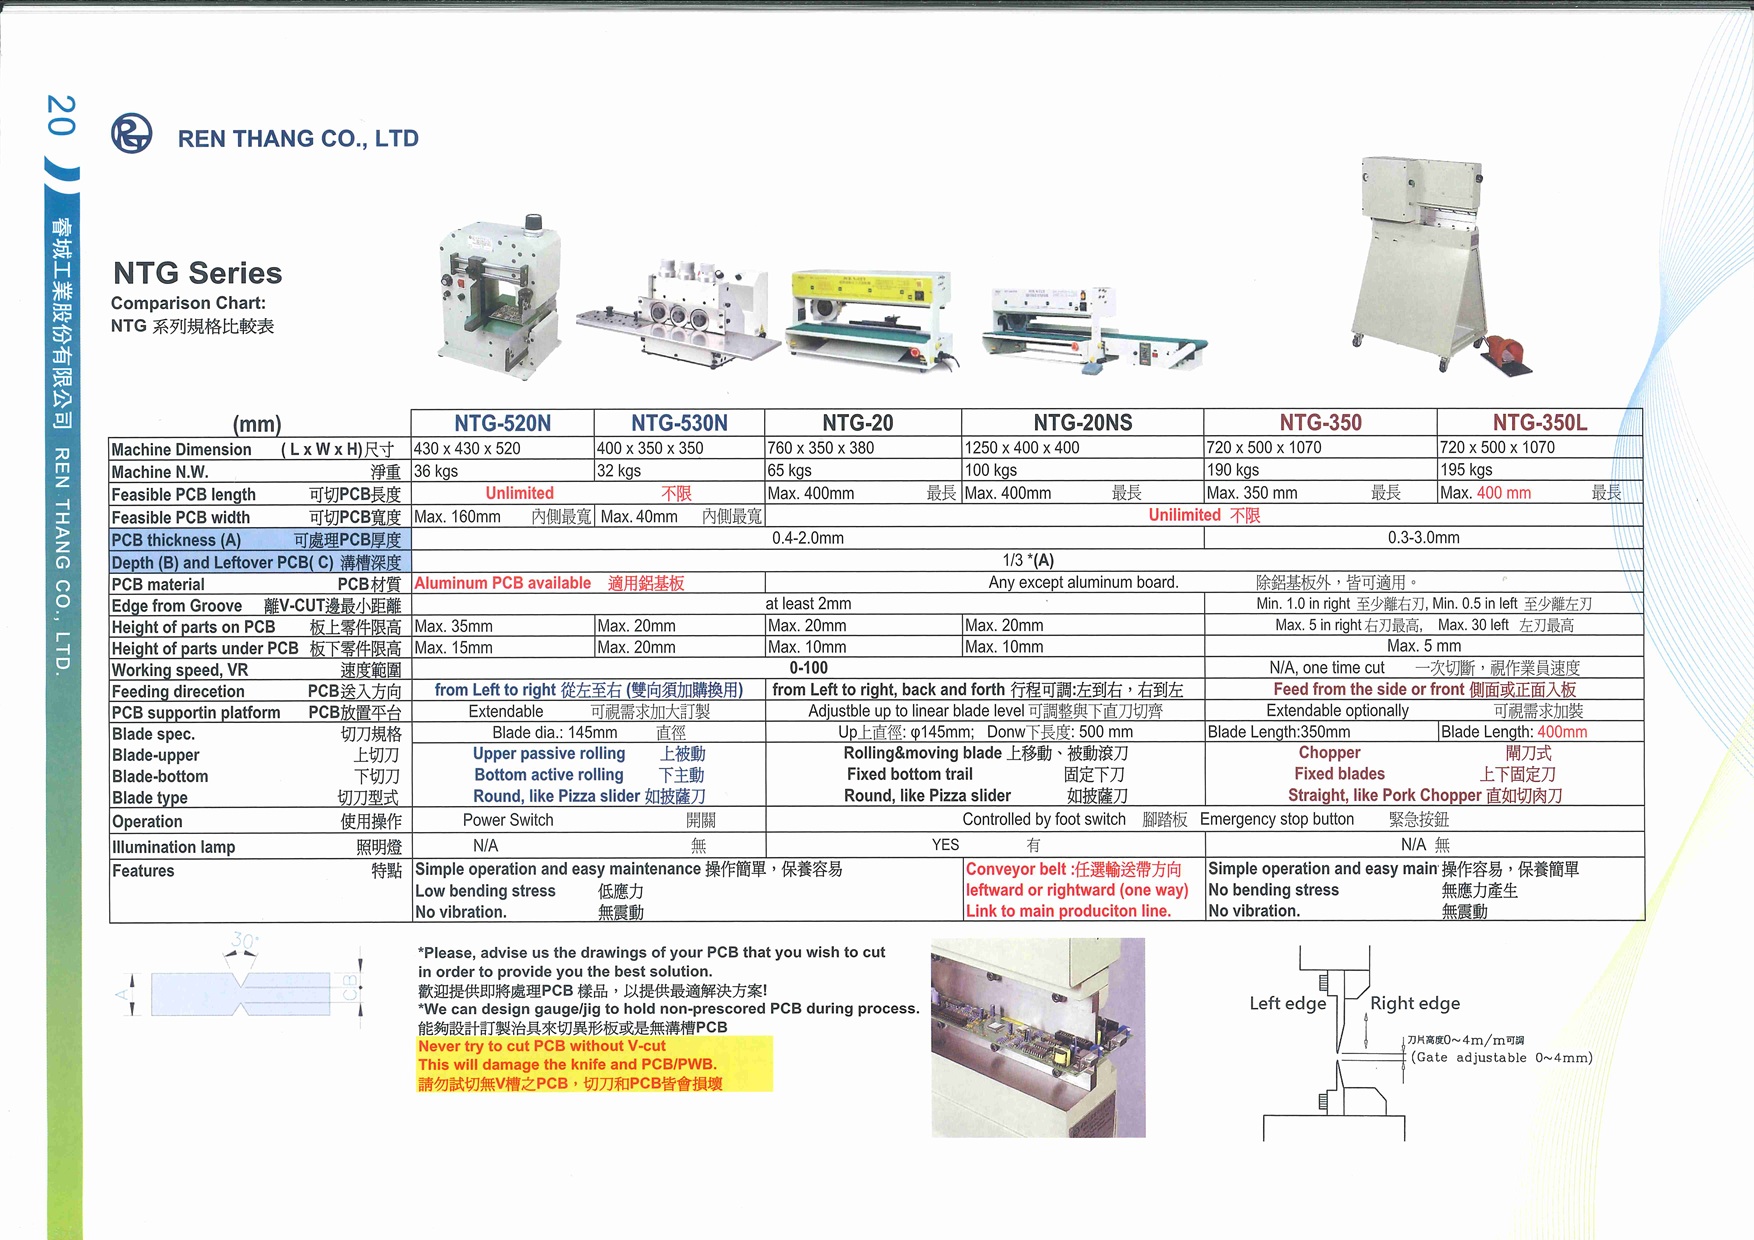This screenshot has height=1240, width=1754.
Task: Click the 'REN THANG CO., LTD' heading
Action: pyautogui.click(x=298, y=139)
